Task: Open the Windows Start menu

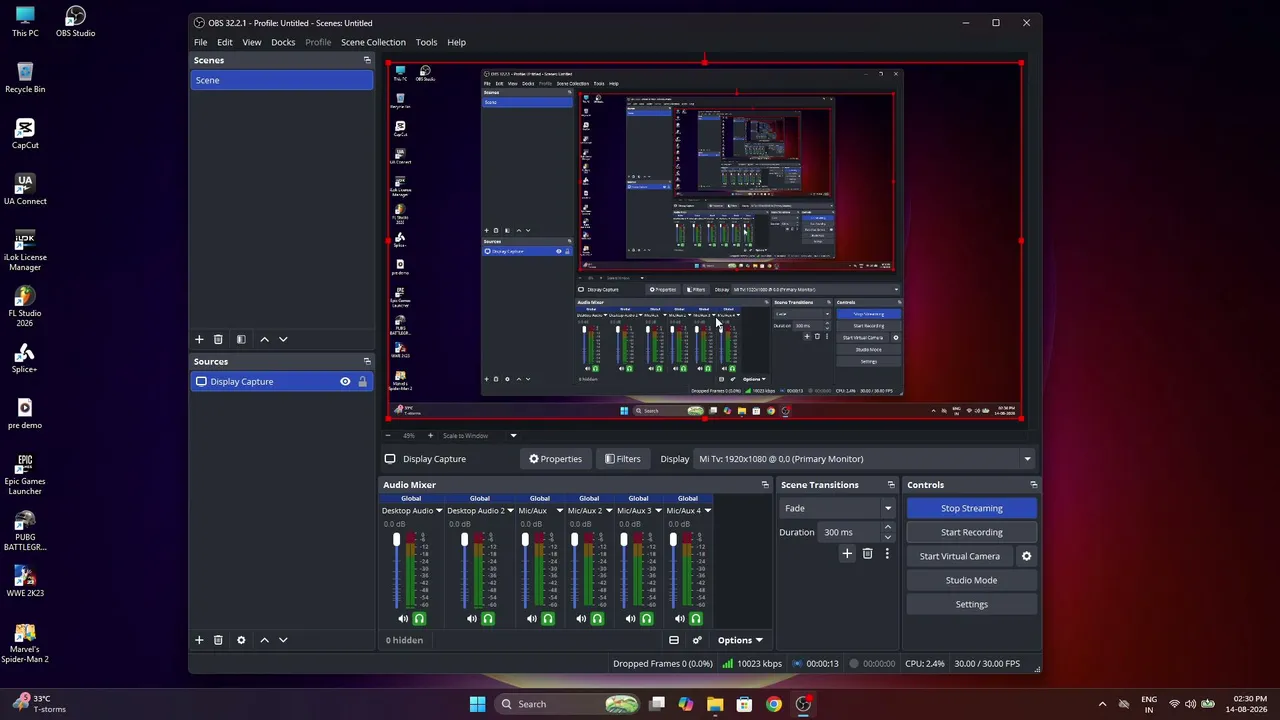Action: tap(477, 704)
